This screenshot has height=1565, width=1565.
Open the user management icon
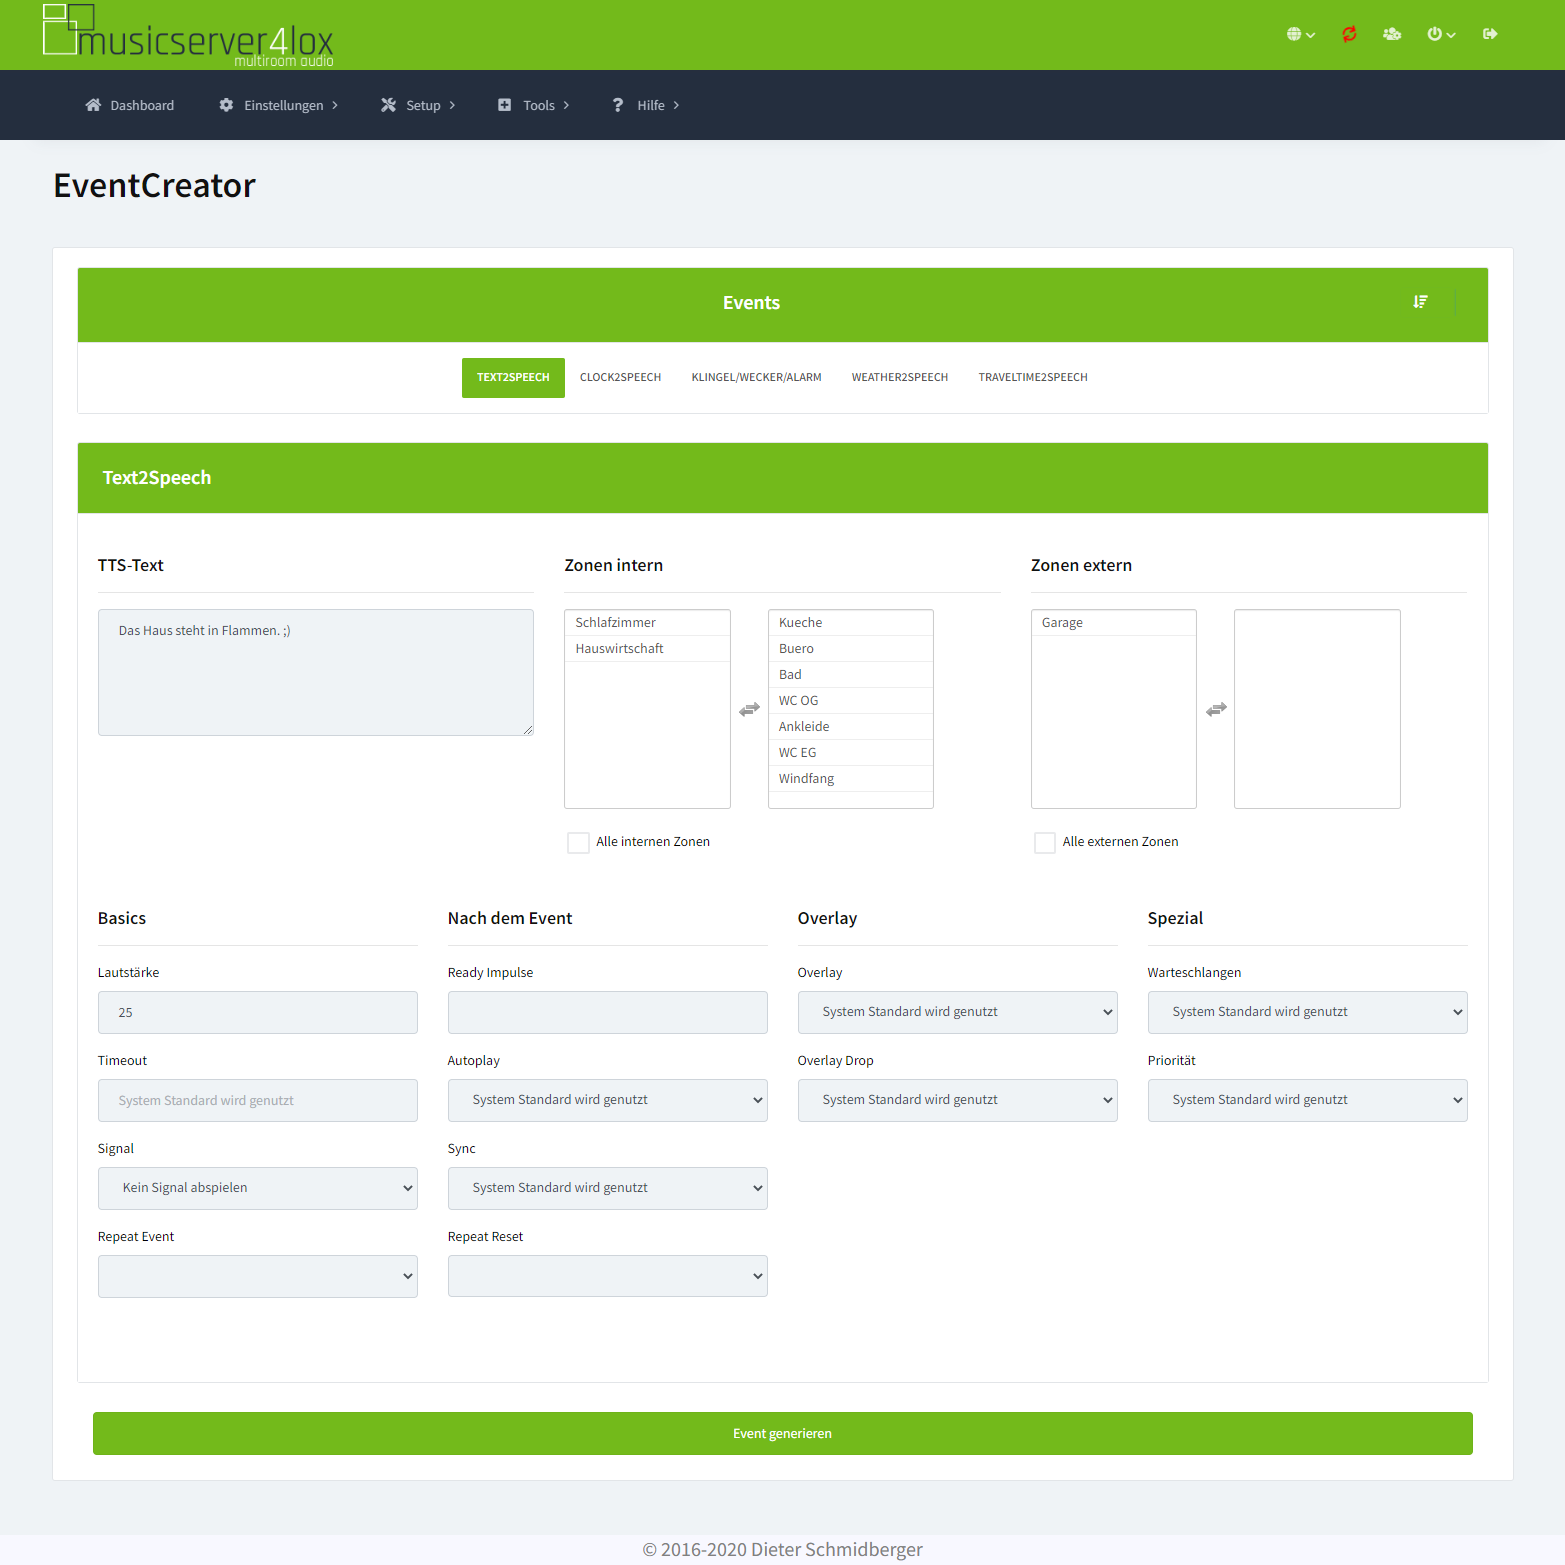click(x=1392, y=34)
